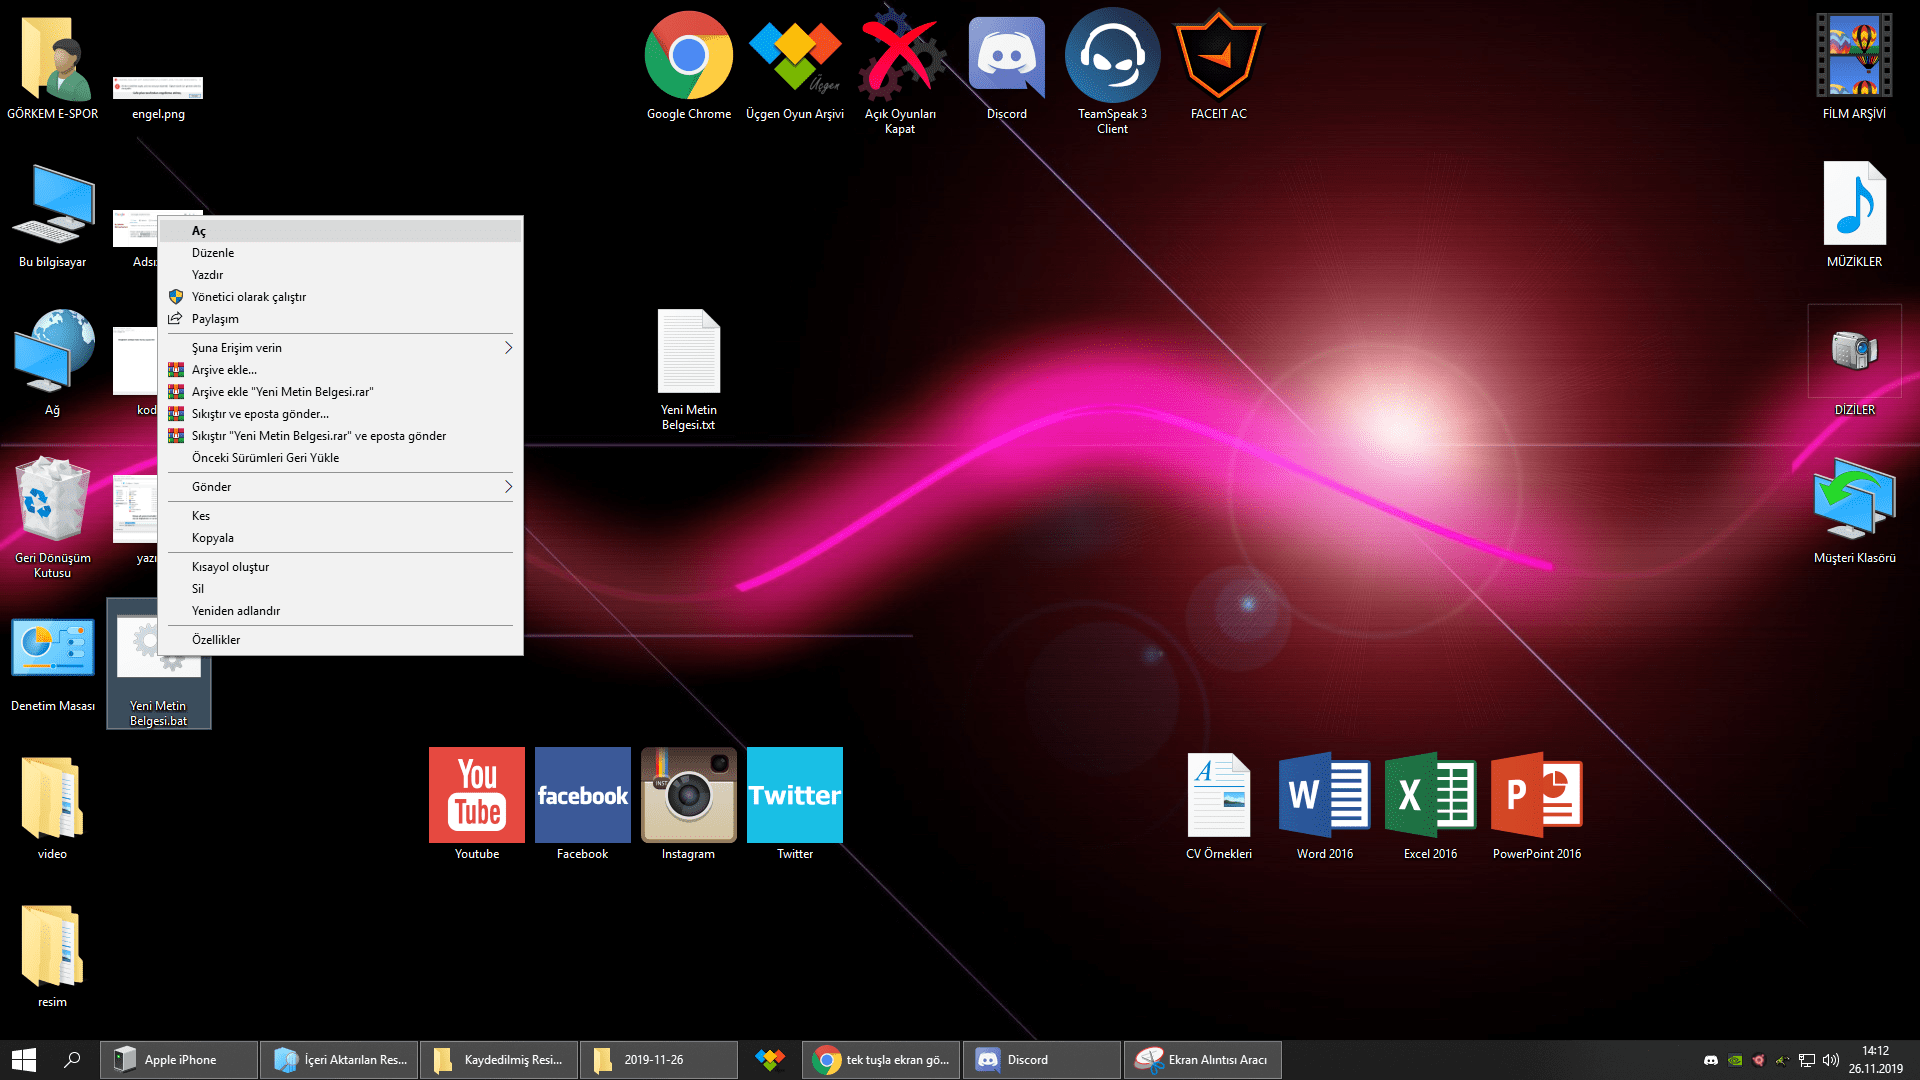
Task: Open the taskbar clock showing 14:12
Action: (x=1876, y=1060)
